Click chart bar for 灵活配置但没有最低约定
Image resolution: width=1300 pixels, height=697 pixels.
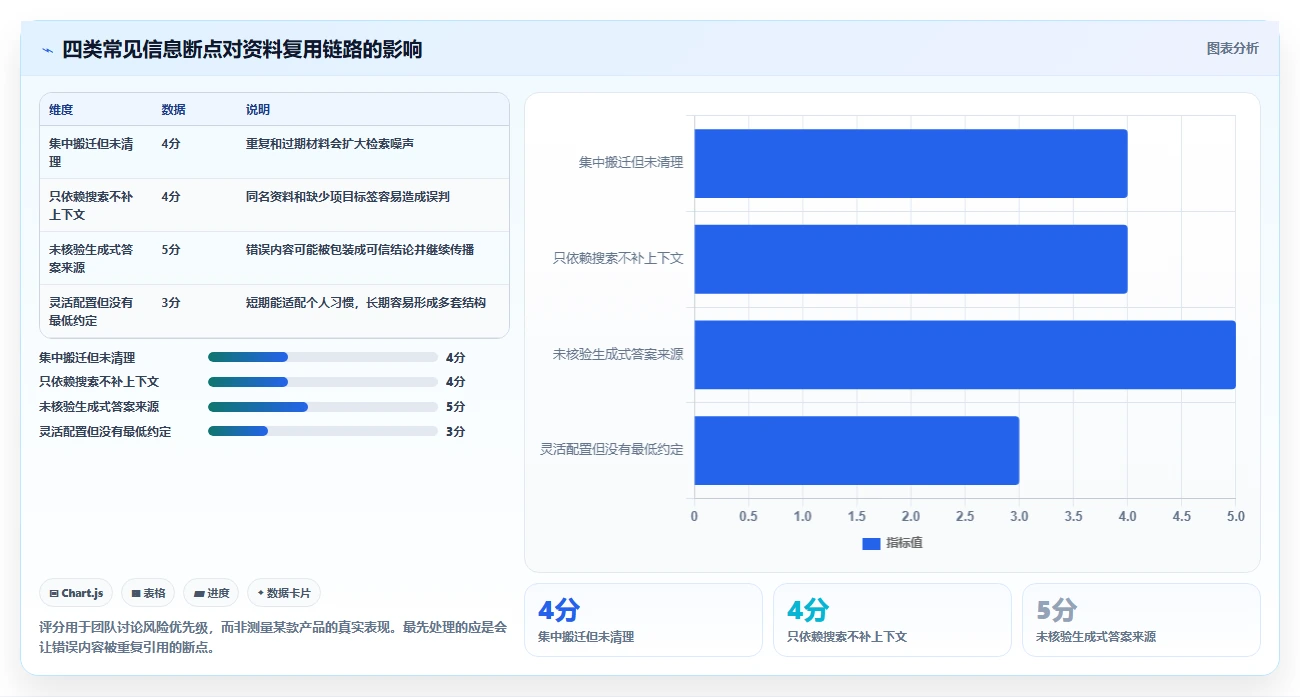[857, 450]
